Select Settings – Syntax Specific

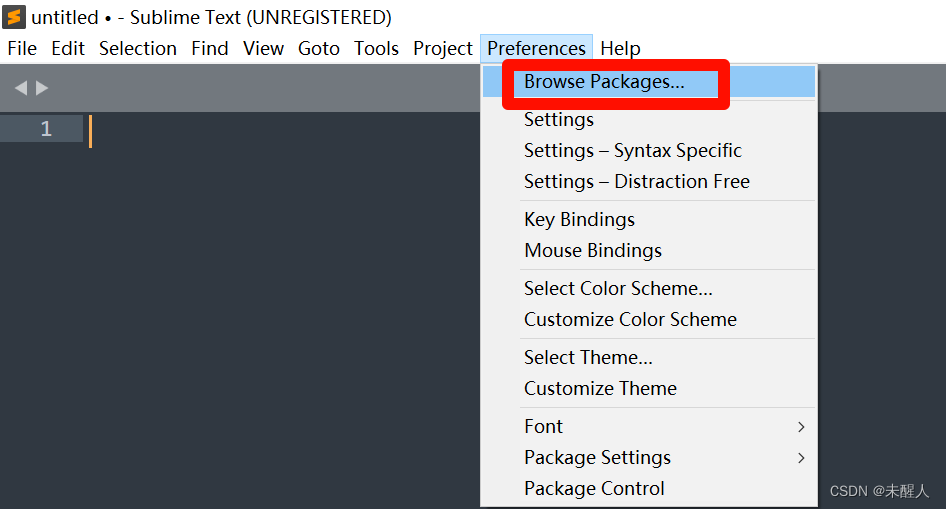pyautogui.click(x=649, y=150)
